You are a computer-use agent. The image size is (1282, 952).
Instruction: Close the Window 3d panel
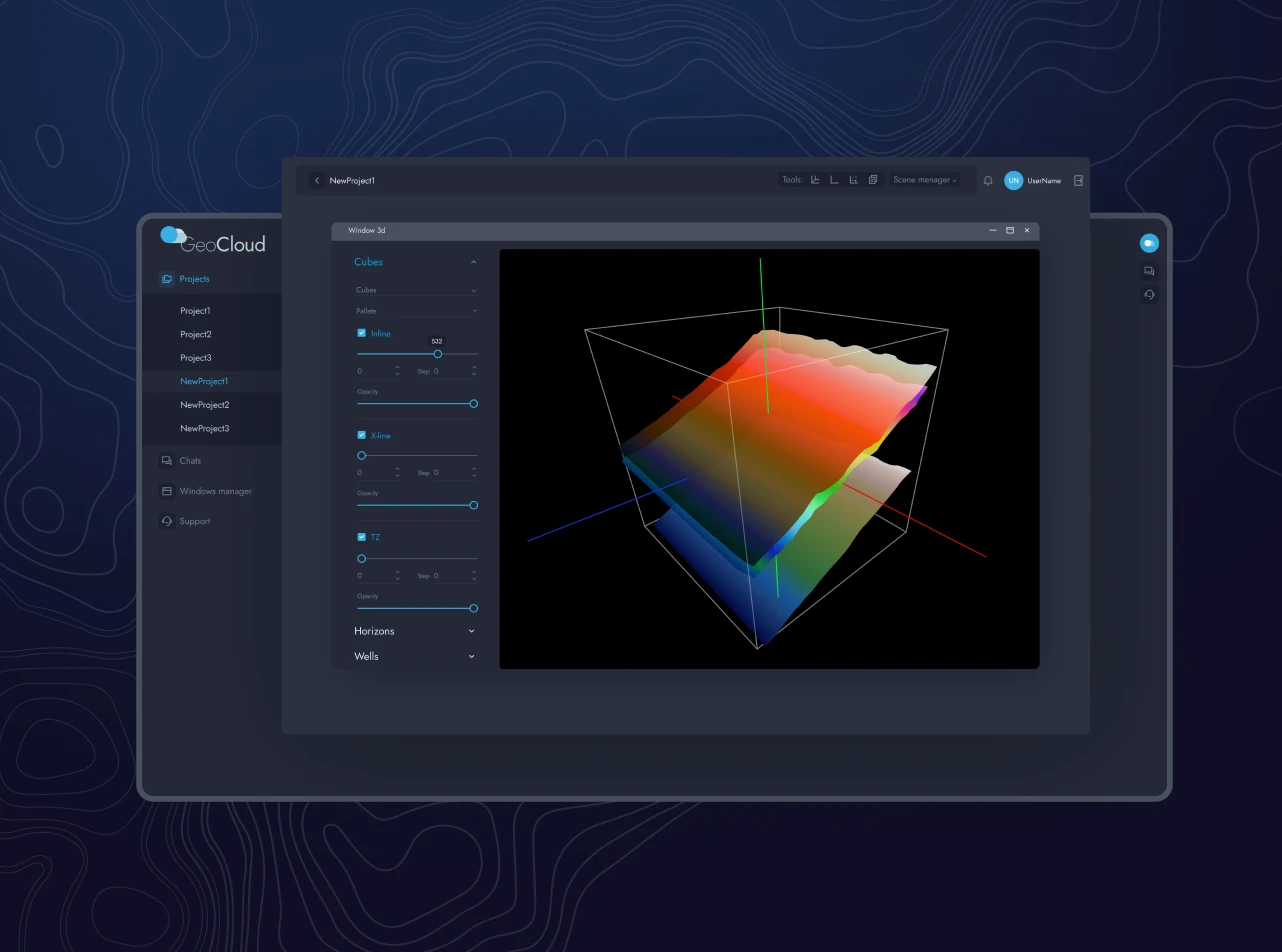click(1027, 231)
